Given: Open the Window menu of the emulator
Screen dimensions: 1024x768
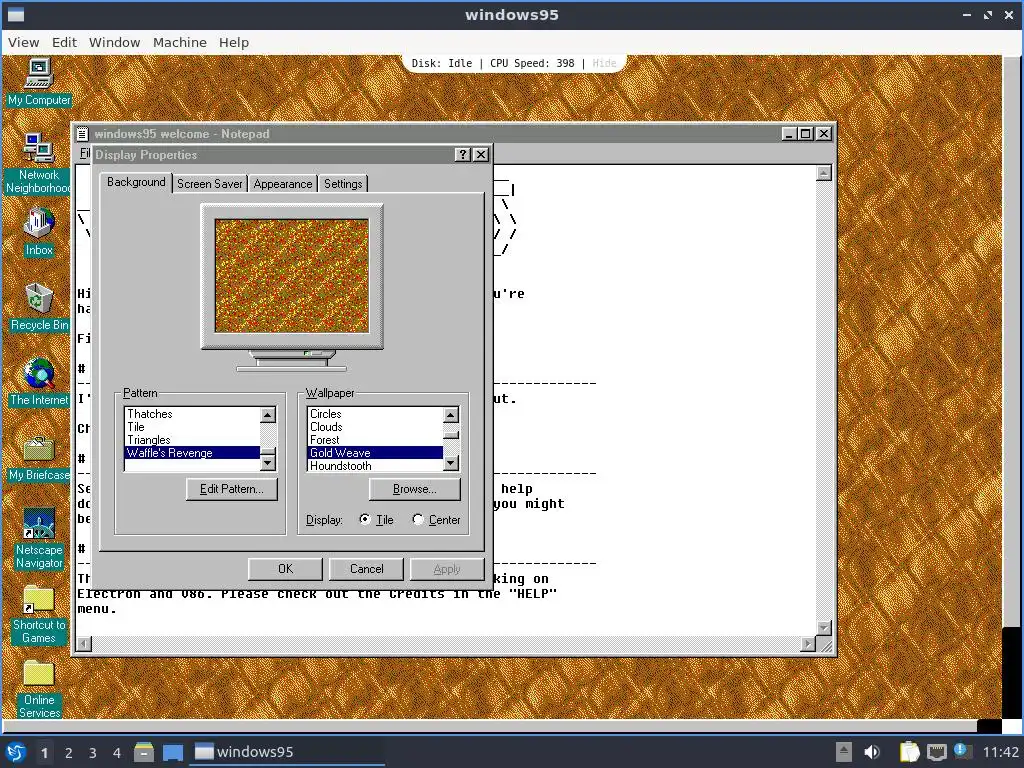Looking at the screenshot, I should [114, 42].
